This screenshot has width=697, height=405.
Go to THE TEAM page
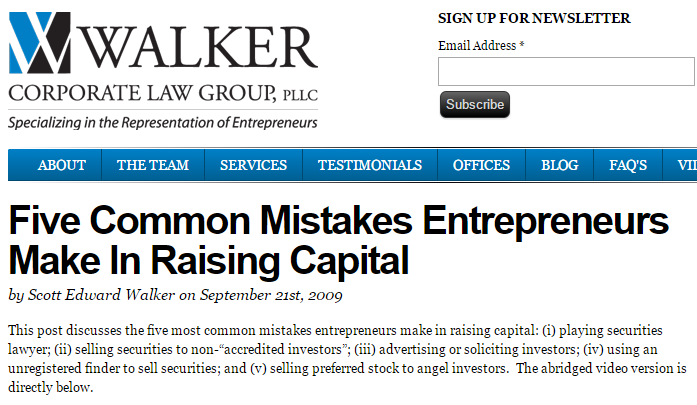click(153, 165)
